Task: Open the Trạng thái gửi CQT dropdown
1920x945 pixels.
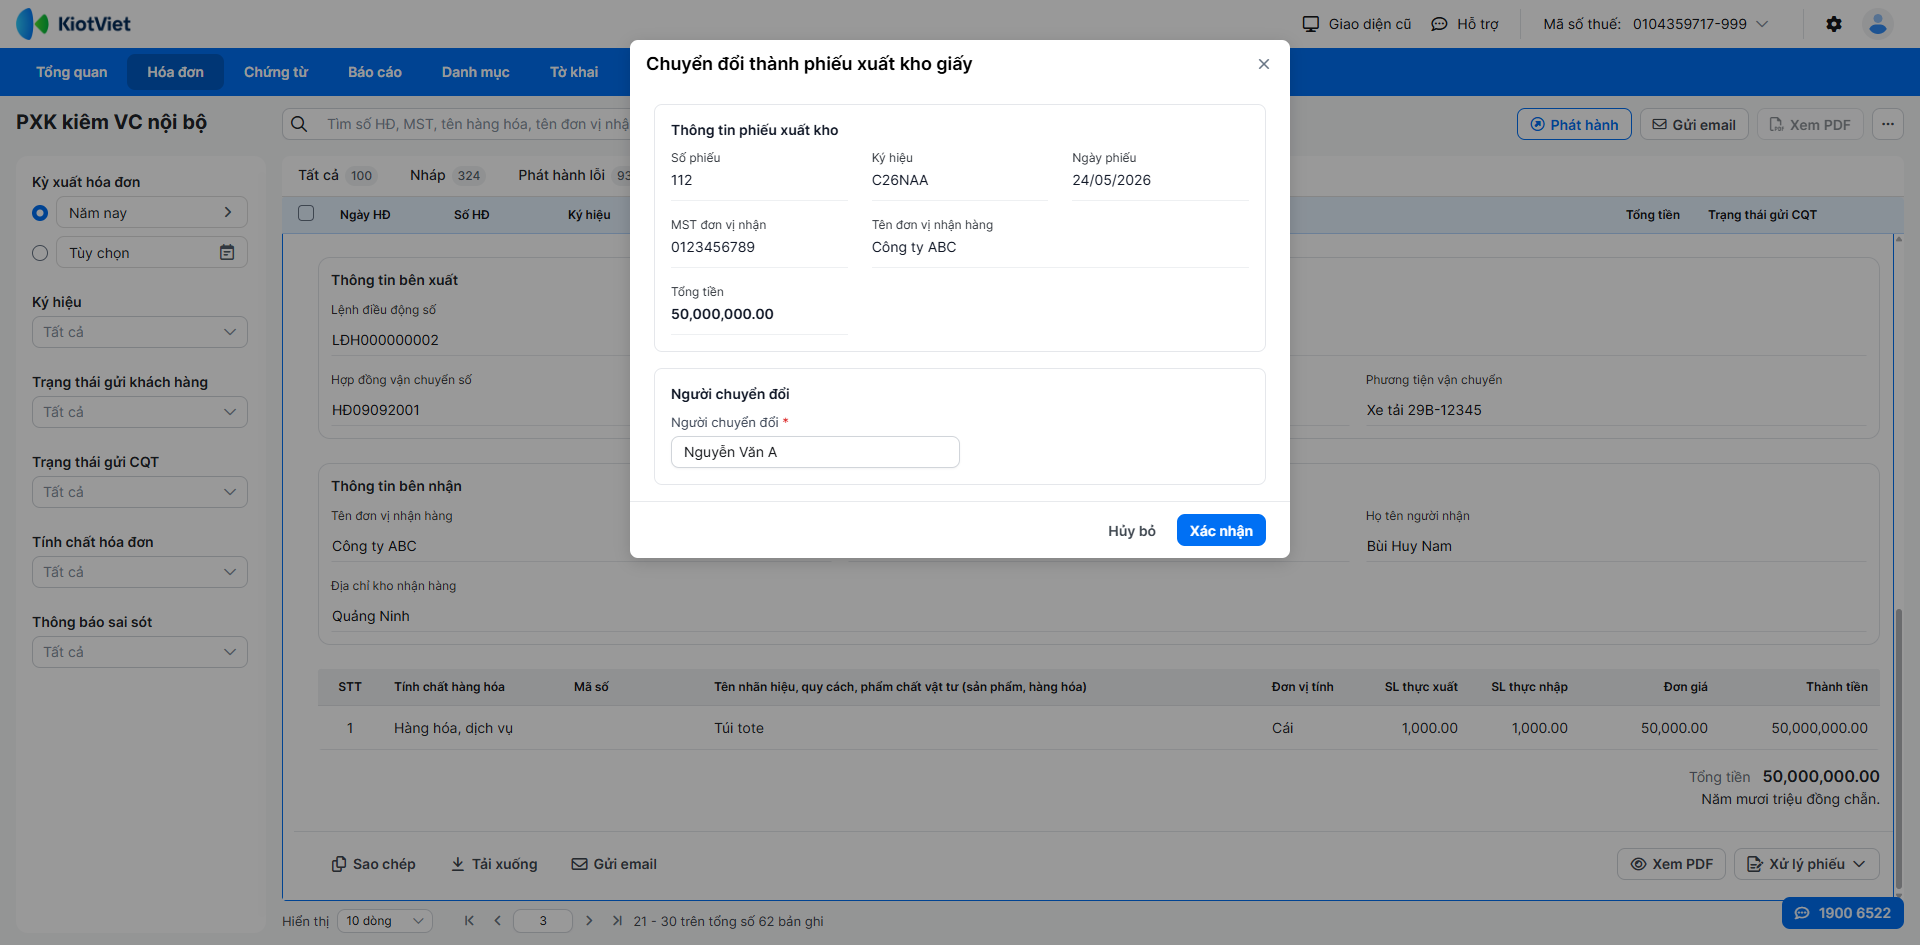Action: coord(140,492)
